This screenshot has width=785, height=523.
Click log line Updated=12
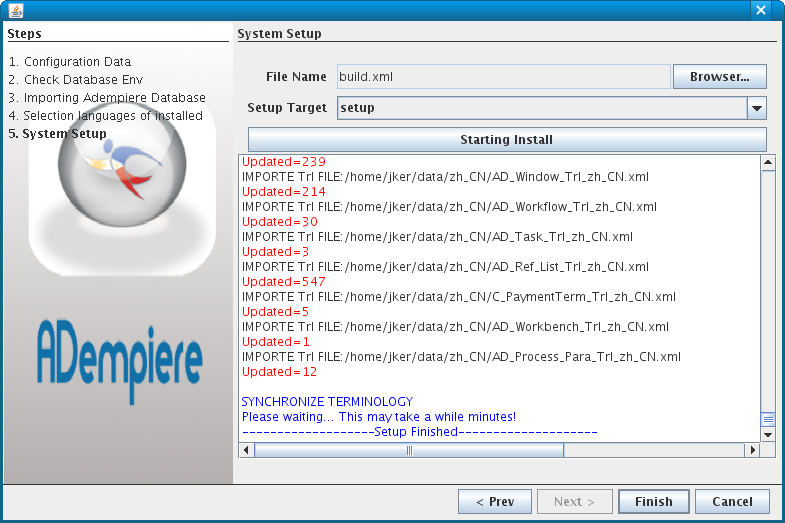tap(279, 372)
